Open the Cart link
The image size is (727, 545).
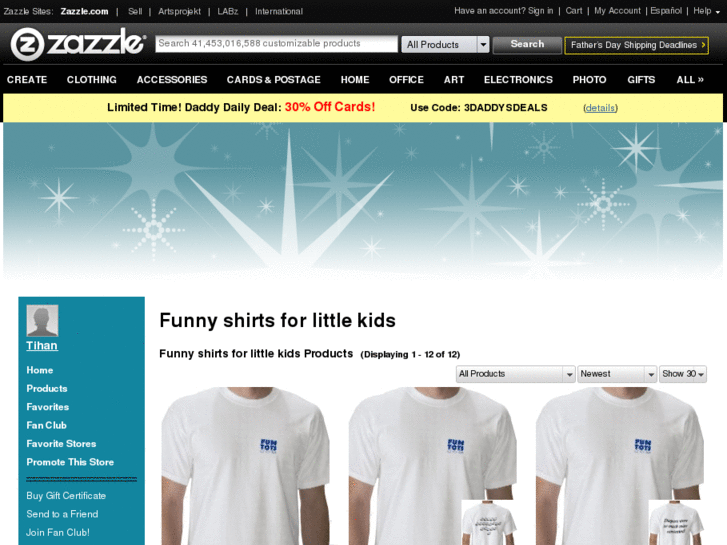tap(574, 11)
